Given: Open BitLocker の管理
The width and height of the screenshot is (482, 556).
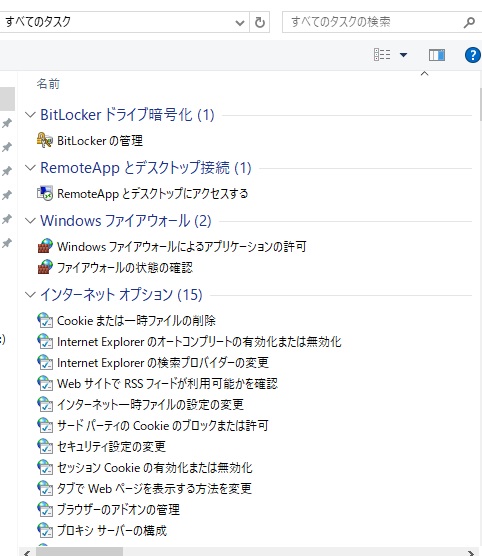Looking at the screenshot, I should (100, 141).
